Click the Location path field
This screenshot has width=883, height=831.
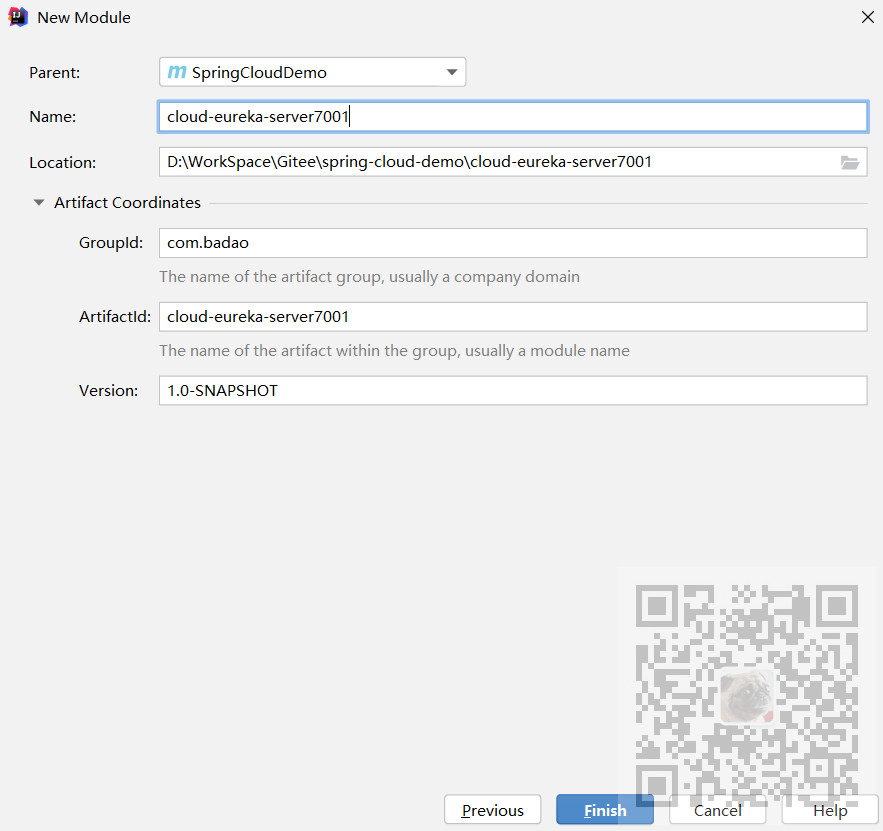[497, 162]
